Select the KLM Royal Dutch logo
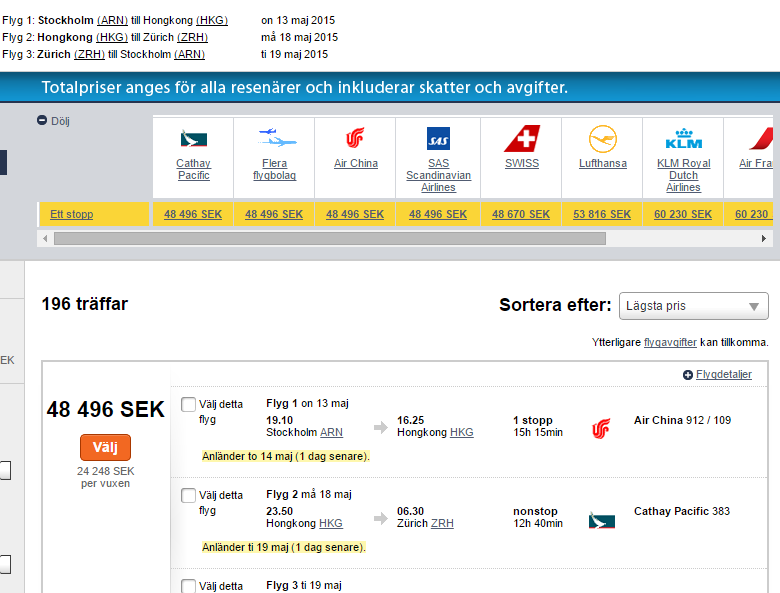This screenshot has height=593, width=780. [x=684, y=138]
